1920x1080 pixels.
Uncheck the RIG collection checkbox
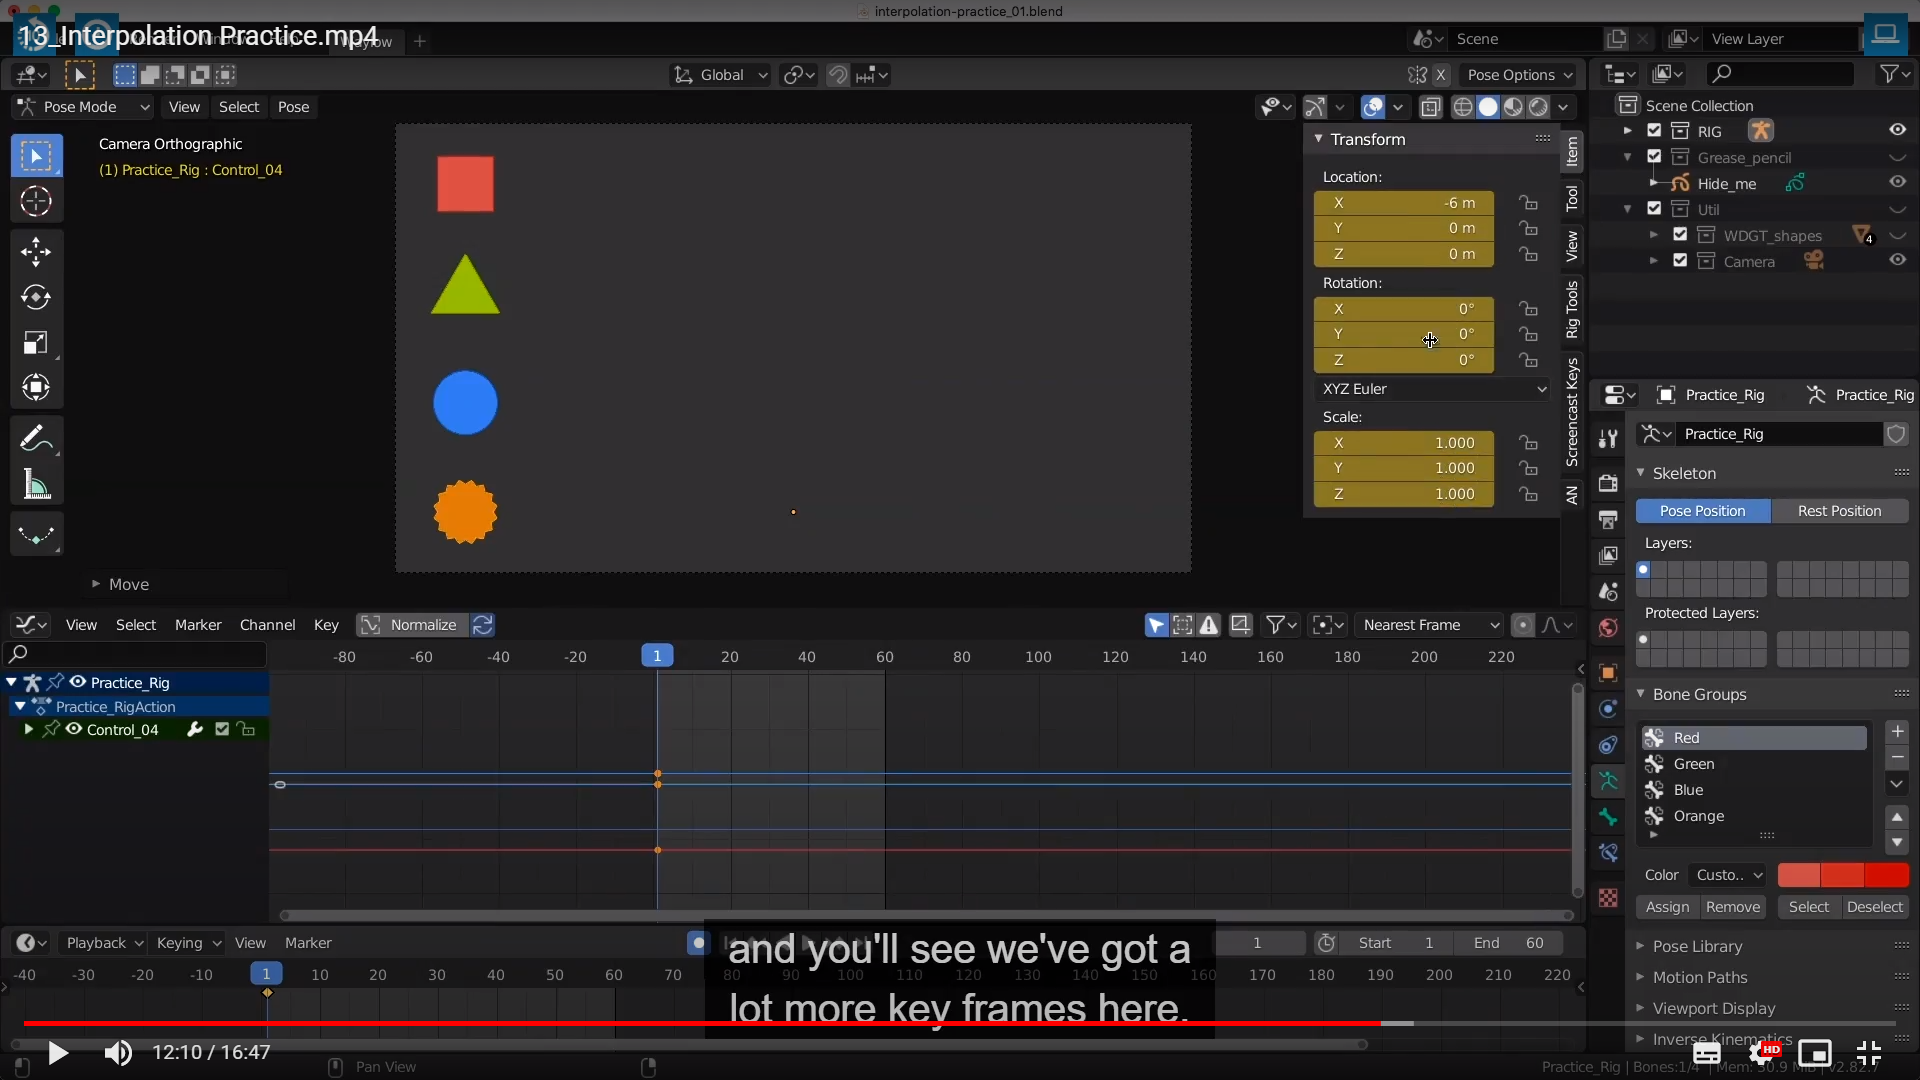tap(1654, 131)
